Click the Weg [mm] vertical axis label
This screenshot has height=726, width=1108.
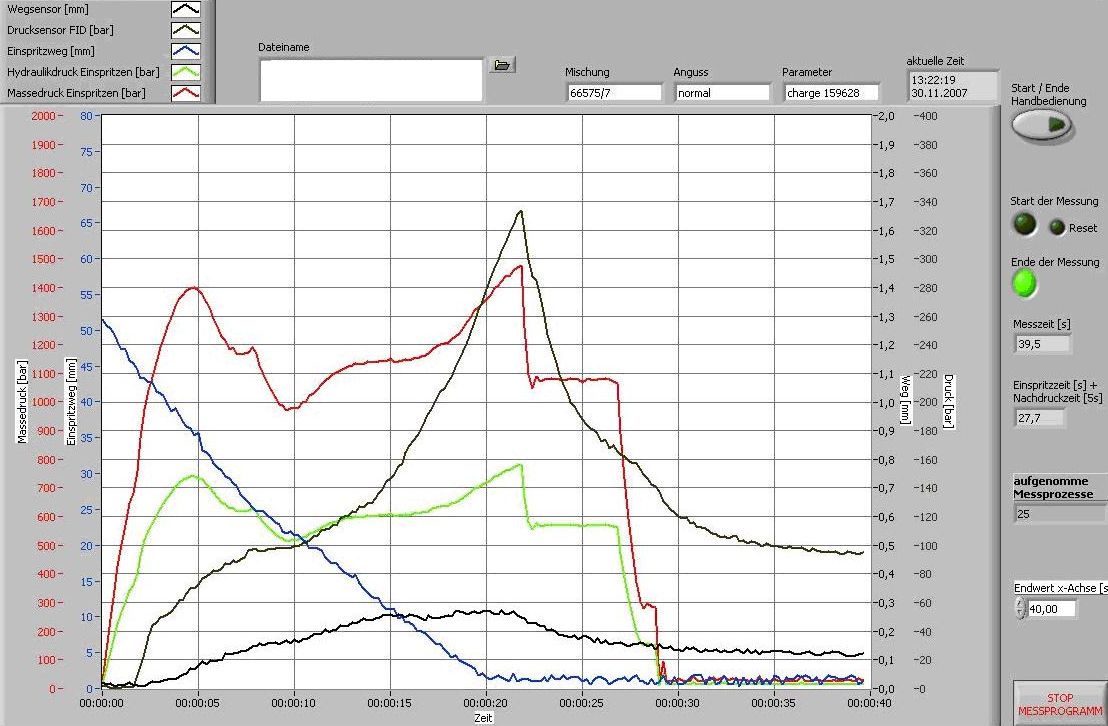[904, 400]
